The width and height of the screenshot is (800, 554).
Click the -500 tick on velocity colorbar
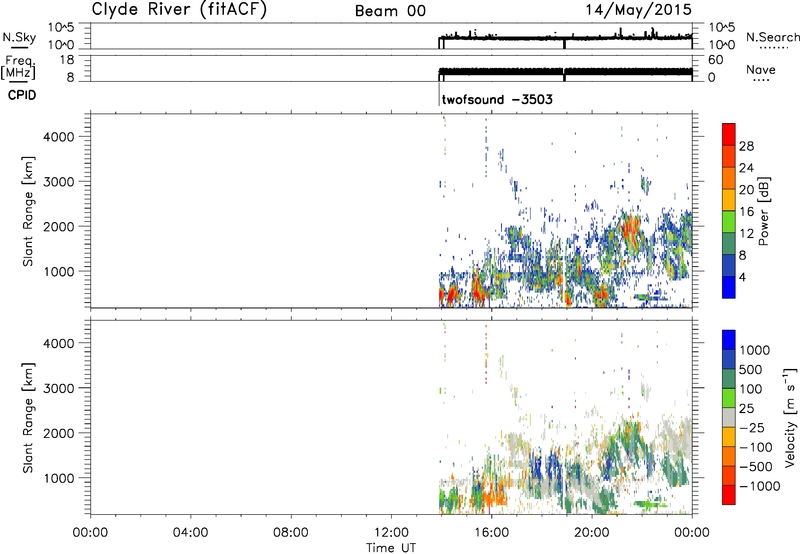pos(756,466)
